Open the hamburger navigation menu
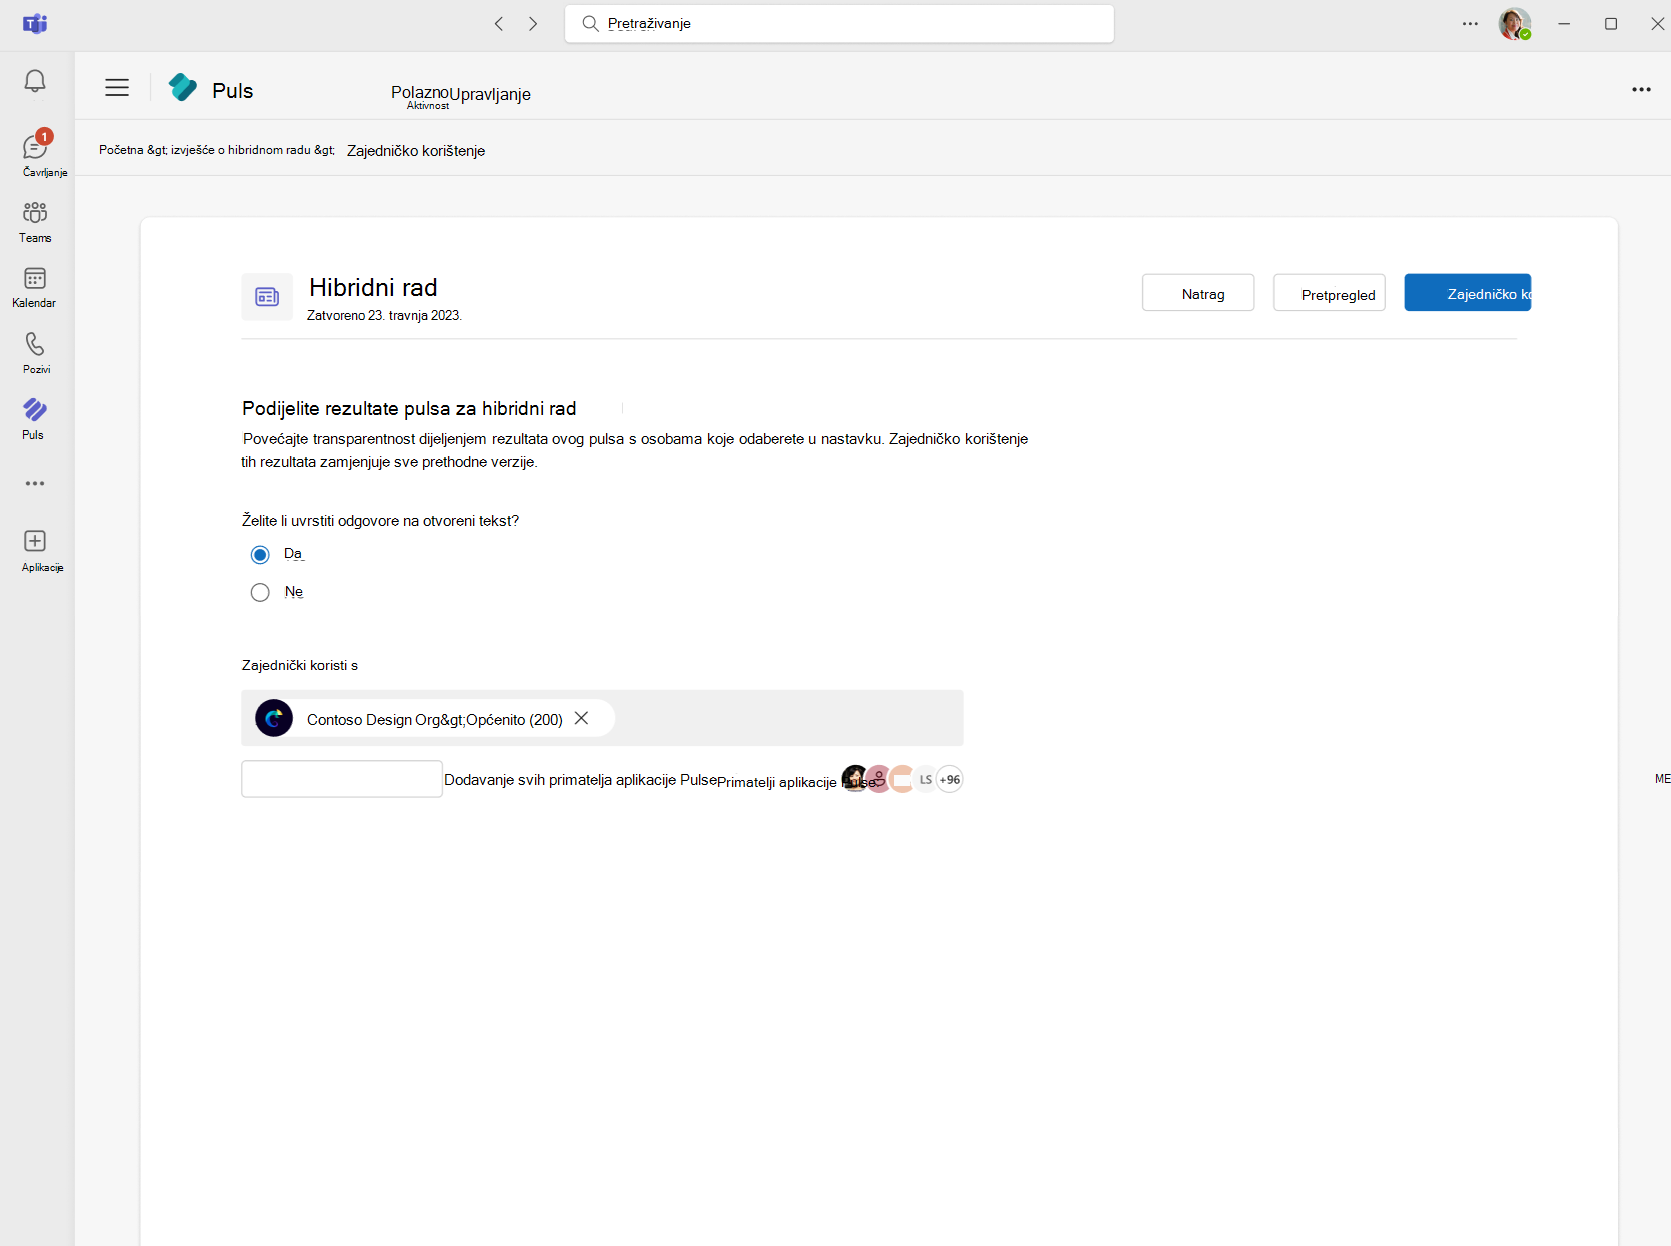 tap(117, 87)
